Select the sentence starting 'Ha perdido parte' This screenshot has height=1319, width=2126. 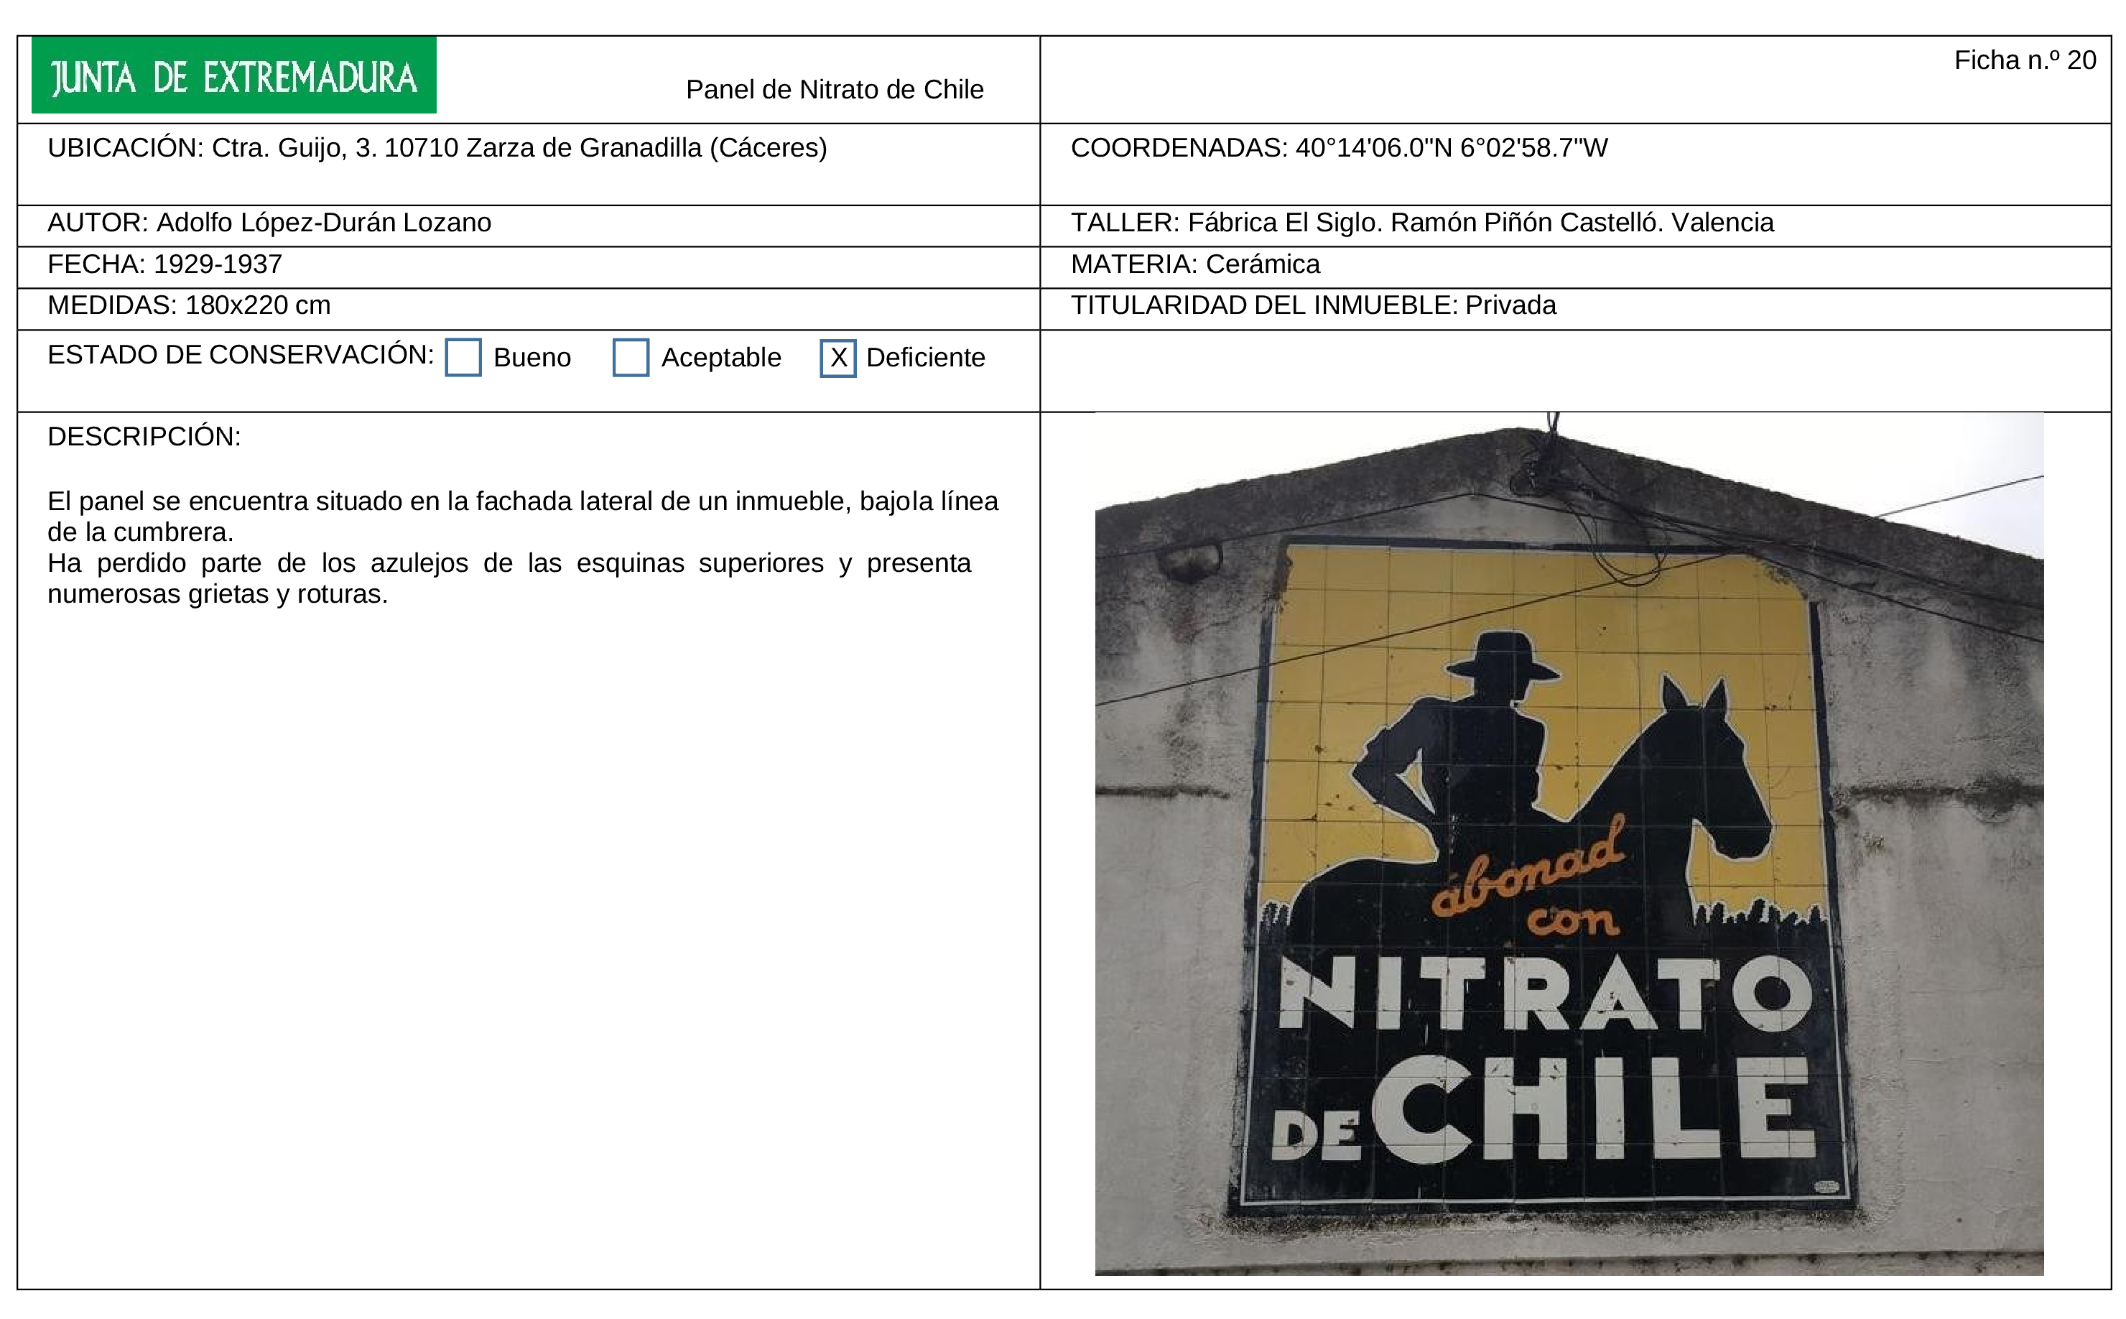click(509, 578)
